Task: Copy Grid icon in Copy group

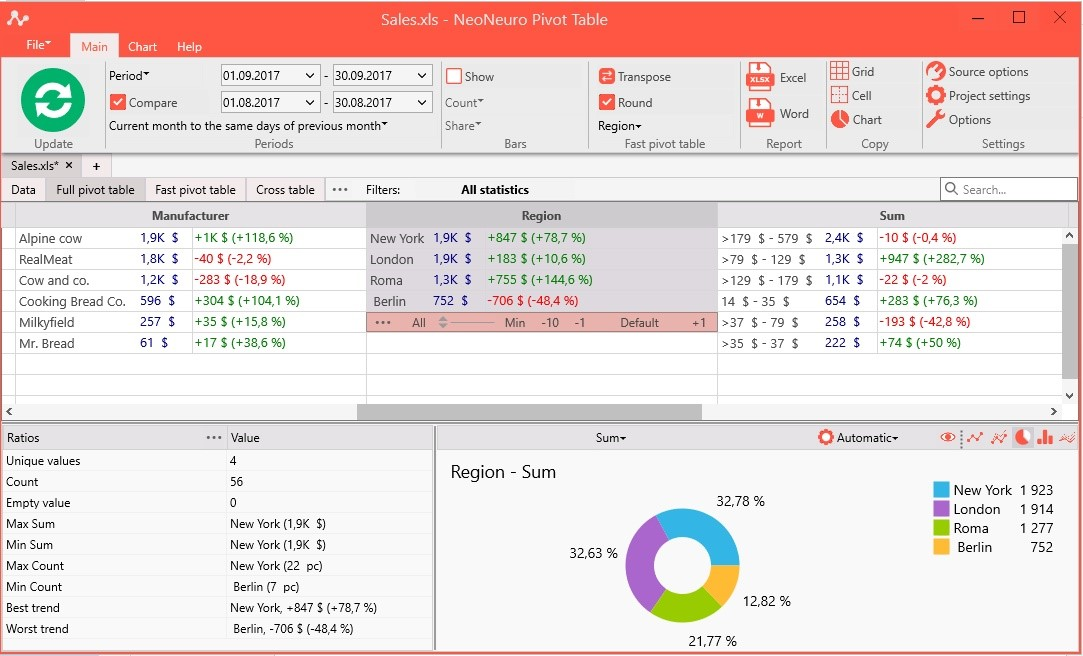Action: (x=839, y=70)
